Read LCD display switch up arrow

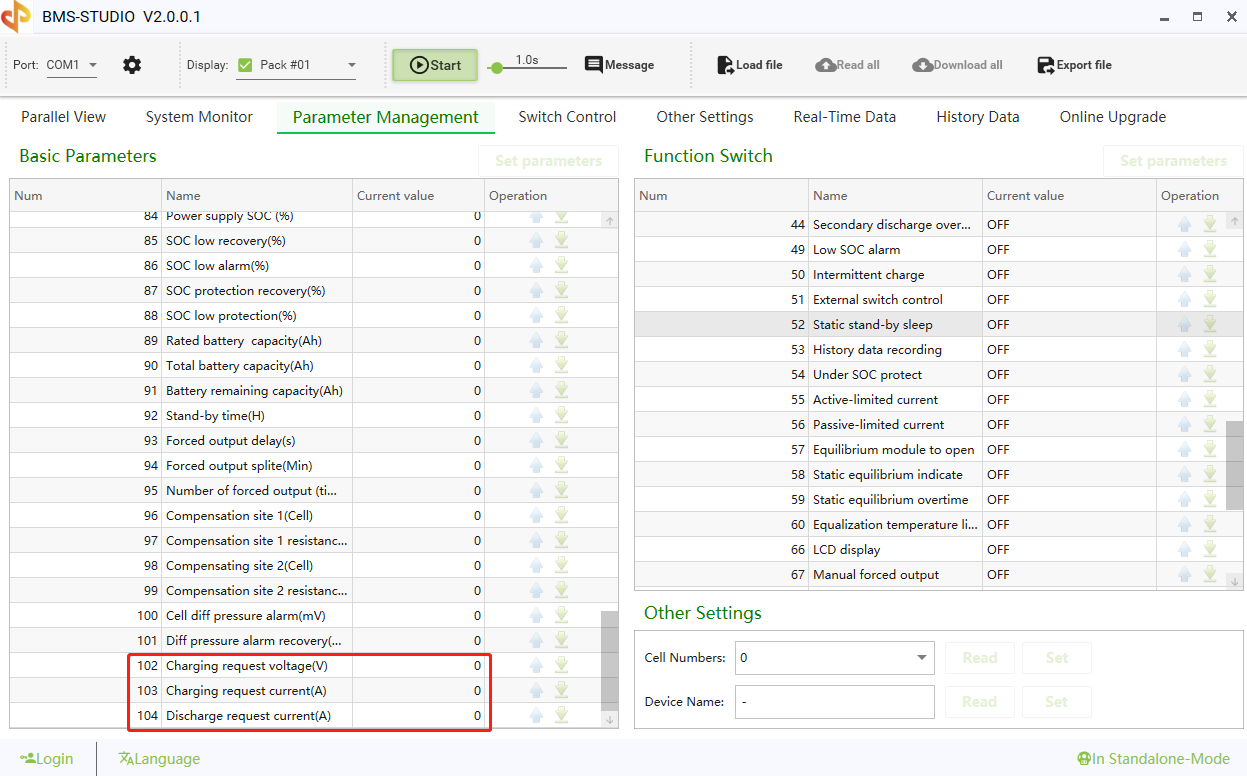pos(1185,550)
